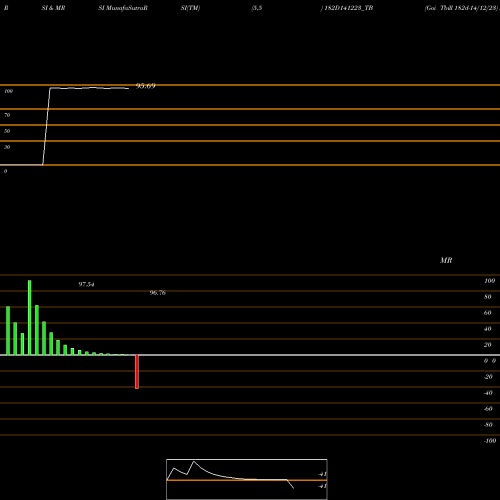Click the MR panel title
This screenshot has height=500, width=500.
[x=446, y=260]
